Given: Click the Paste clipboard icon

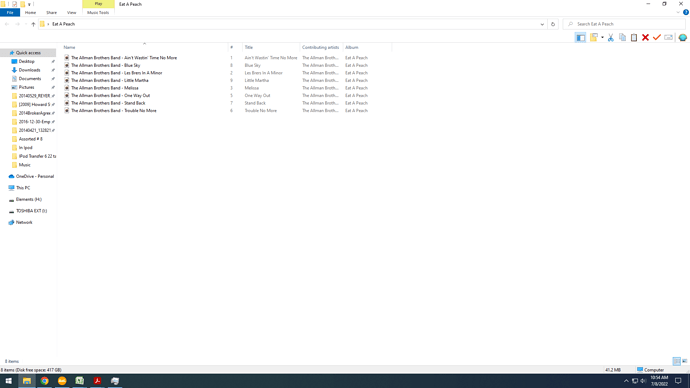Looking at the screenshot, I should click(x=634, y=38).
